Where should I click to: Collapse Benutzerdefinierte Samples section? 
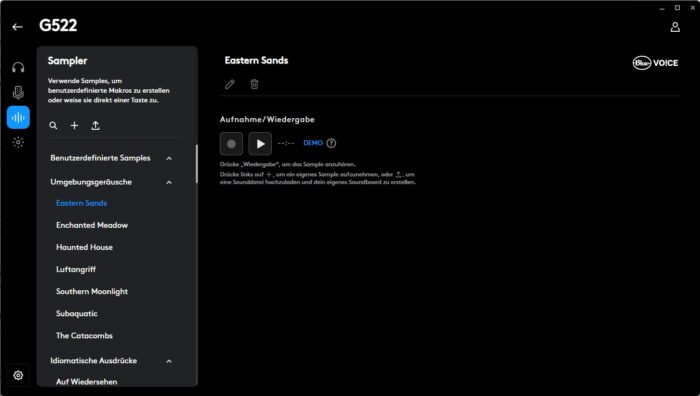point(169,158)
